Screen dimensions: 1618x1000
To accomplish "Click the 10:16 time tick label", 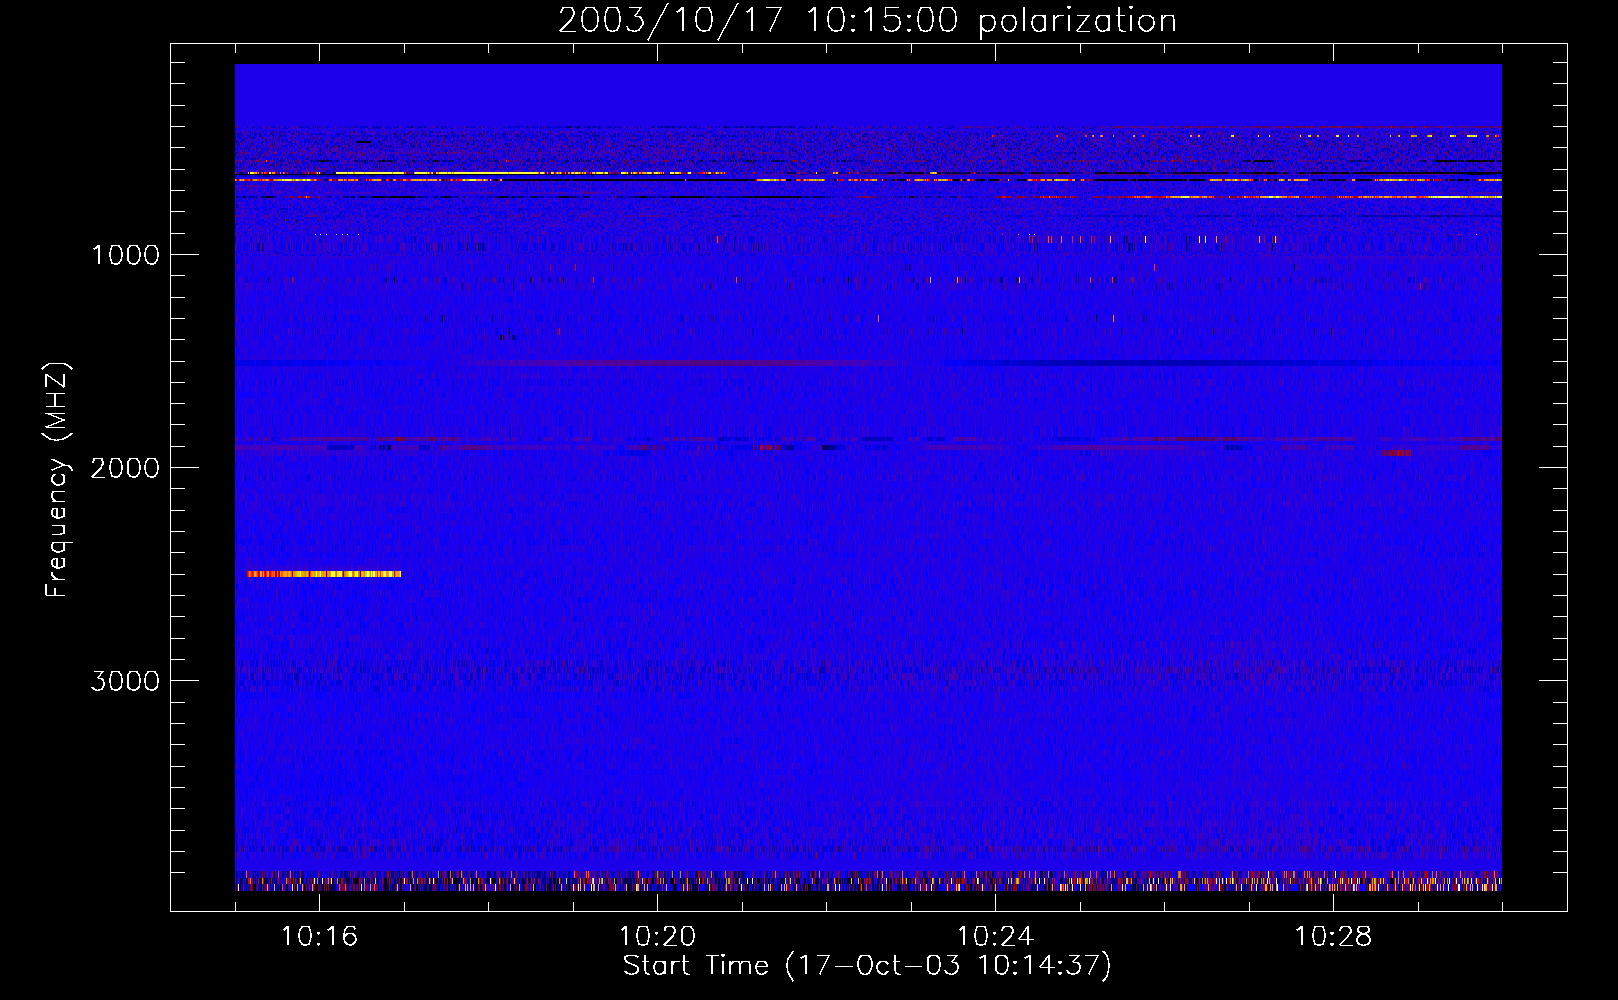I will click(x=319, y=936).
